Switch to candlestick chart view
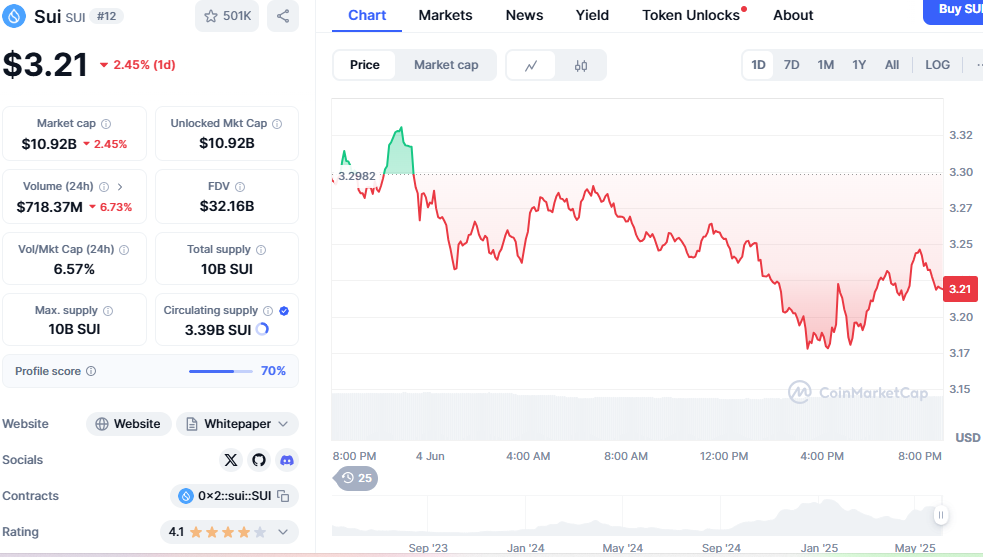Image resolution: width=983 pixels, height=557 pixels. pyautogui.click(x=581, y=65)
